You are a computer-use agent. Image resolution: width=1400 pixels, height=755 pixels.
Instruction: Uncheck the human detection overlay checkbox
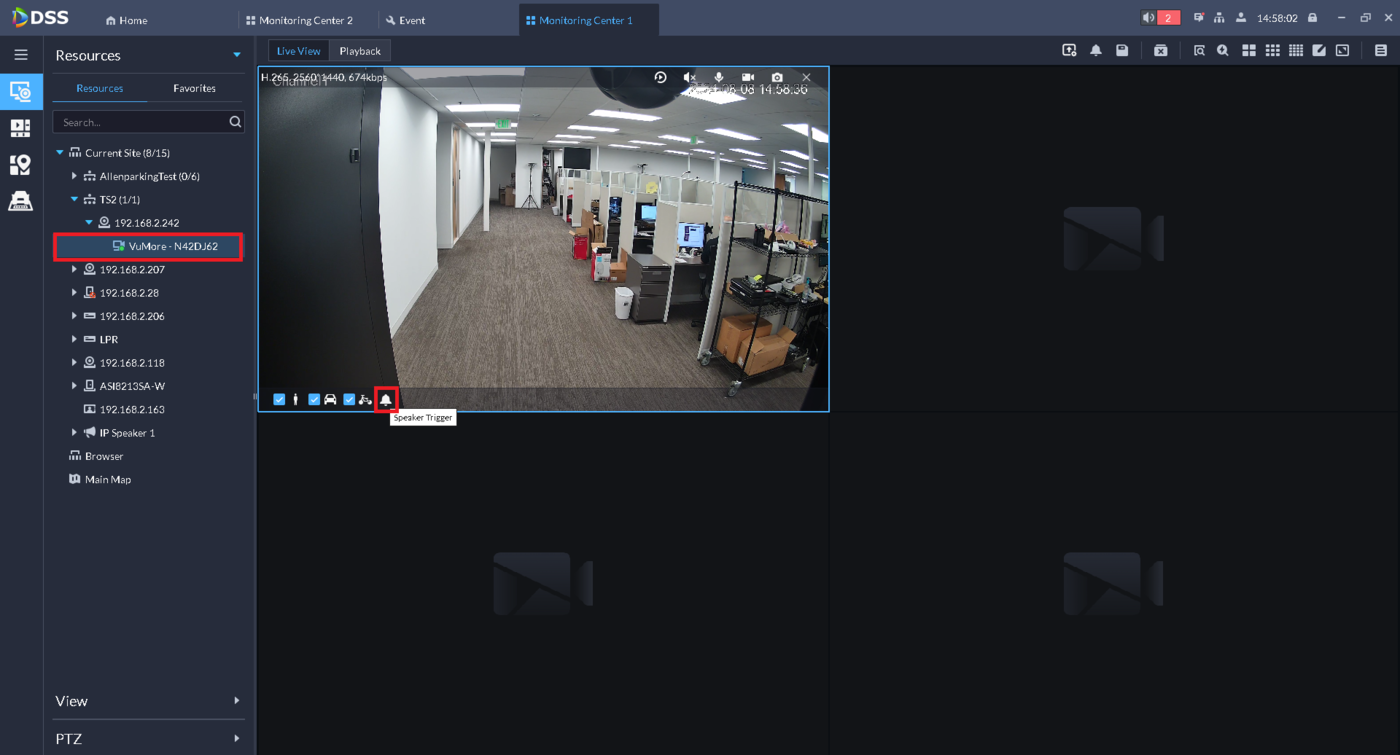279,398
